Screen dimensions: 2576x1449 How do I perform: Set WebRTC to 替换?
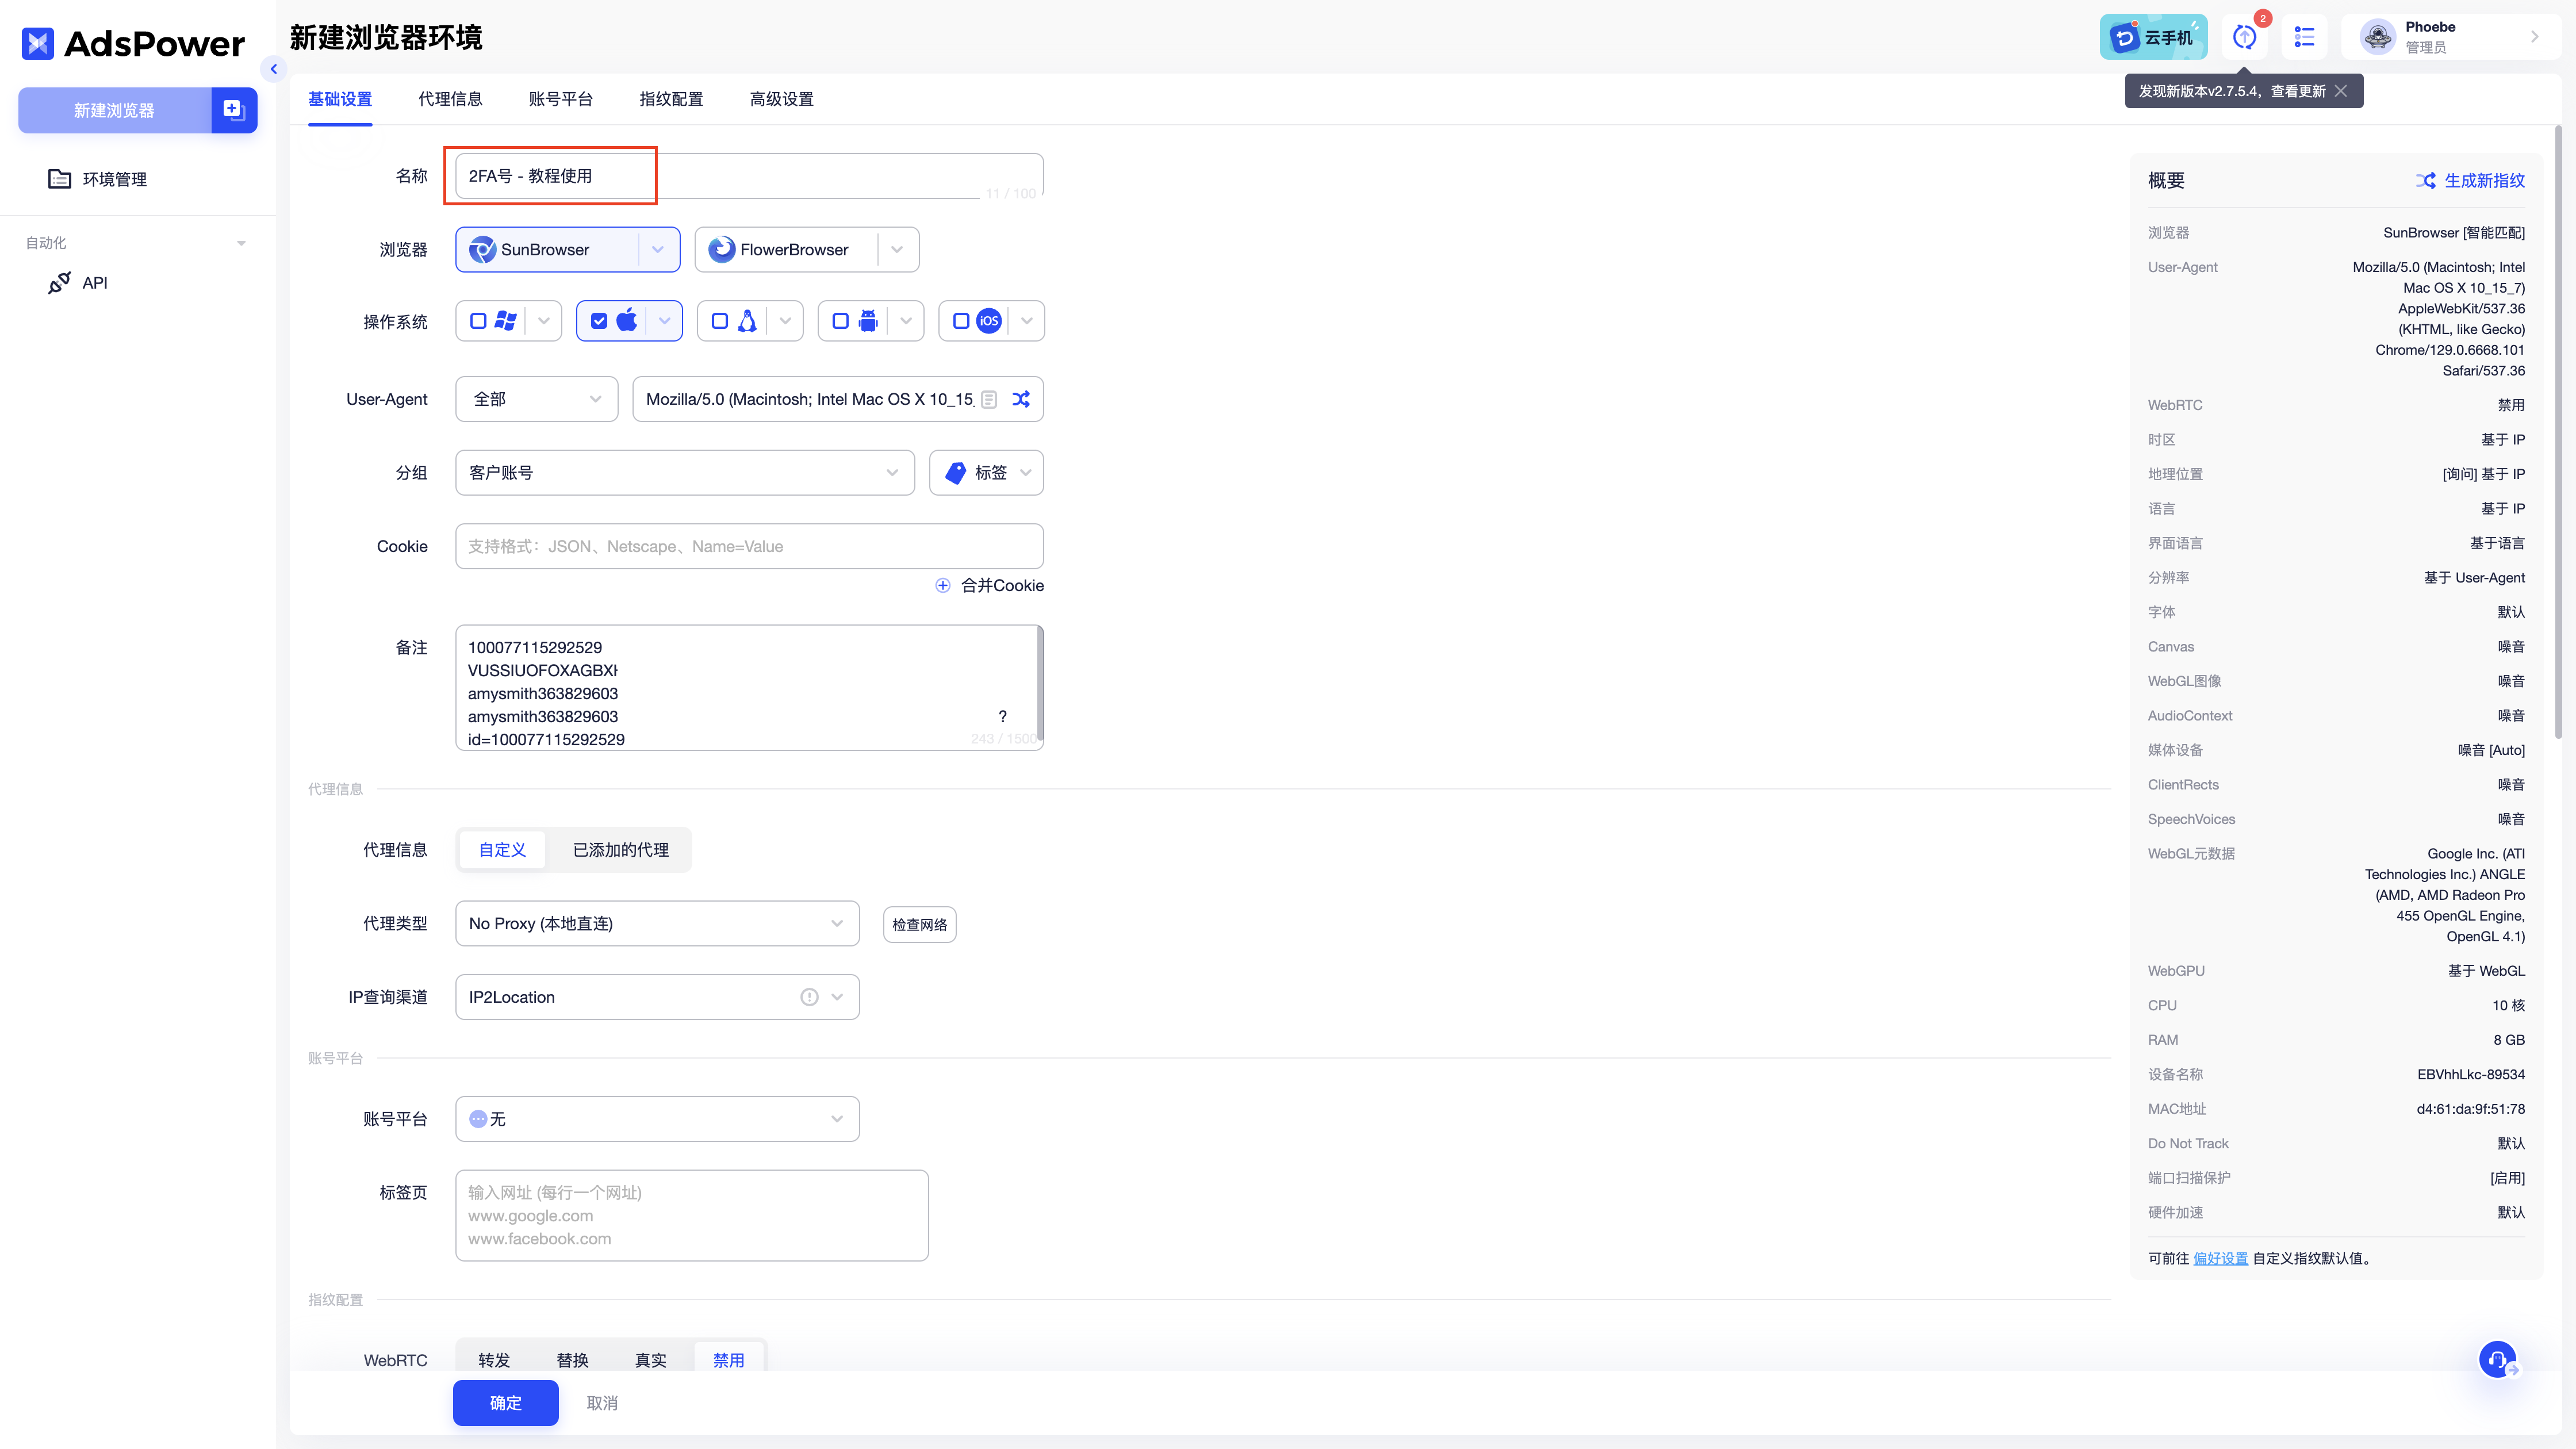click(x=573, y=1360)
